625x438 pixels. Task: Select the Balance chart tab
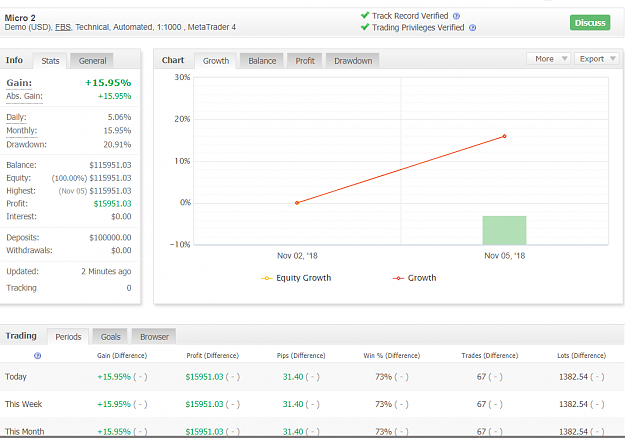[262, 61]
